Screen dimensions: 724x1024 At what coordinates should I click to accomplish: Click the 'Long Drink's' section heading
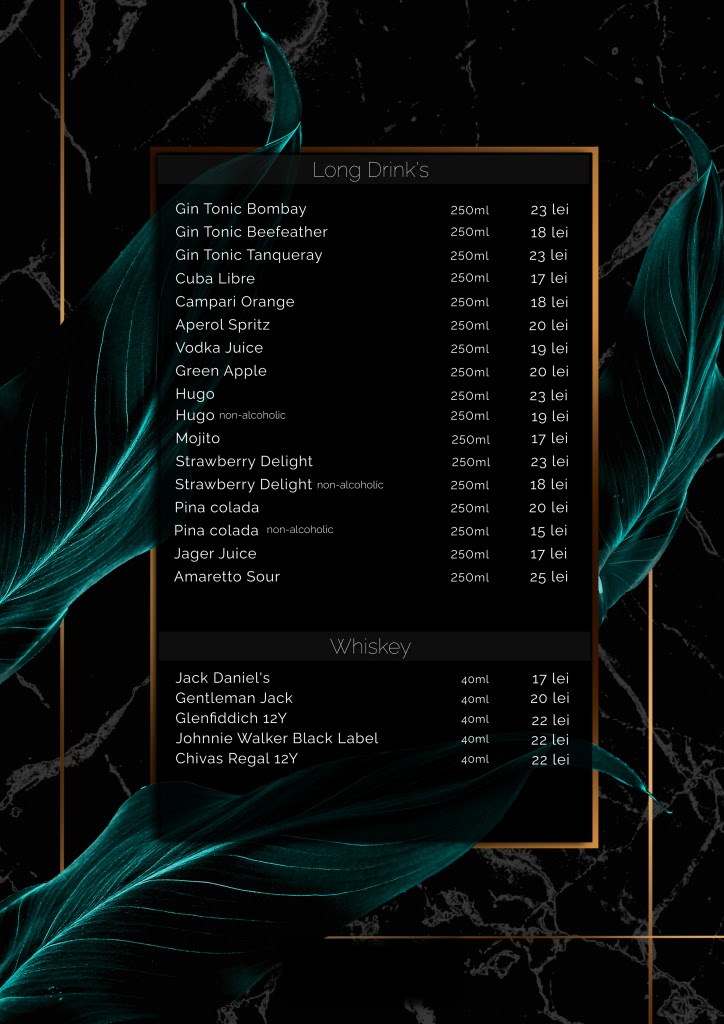[x=370, y=170]
